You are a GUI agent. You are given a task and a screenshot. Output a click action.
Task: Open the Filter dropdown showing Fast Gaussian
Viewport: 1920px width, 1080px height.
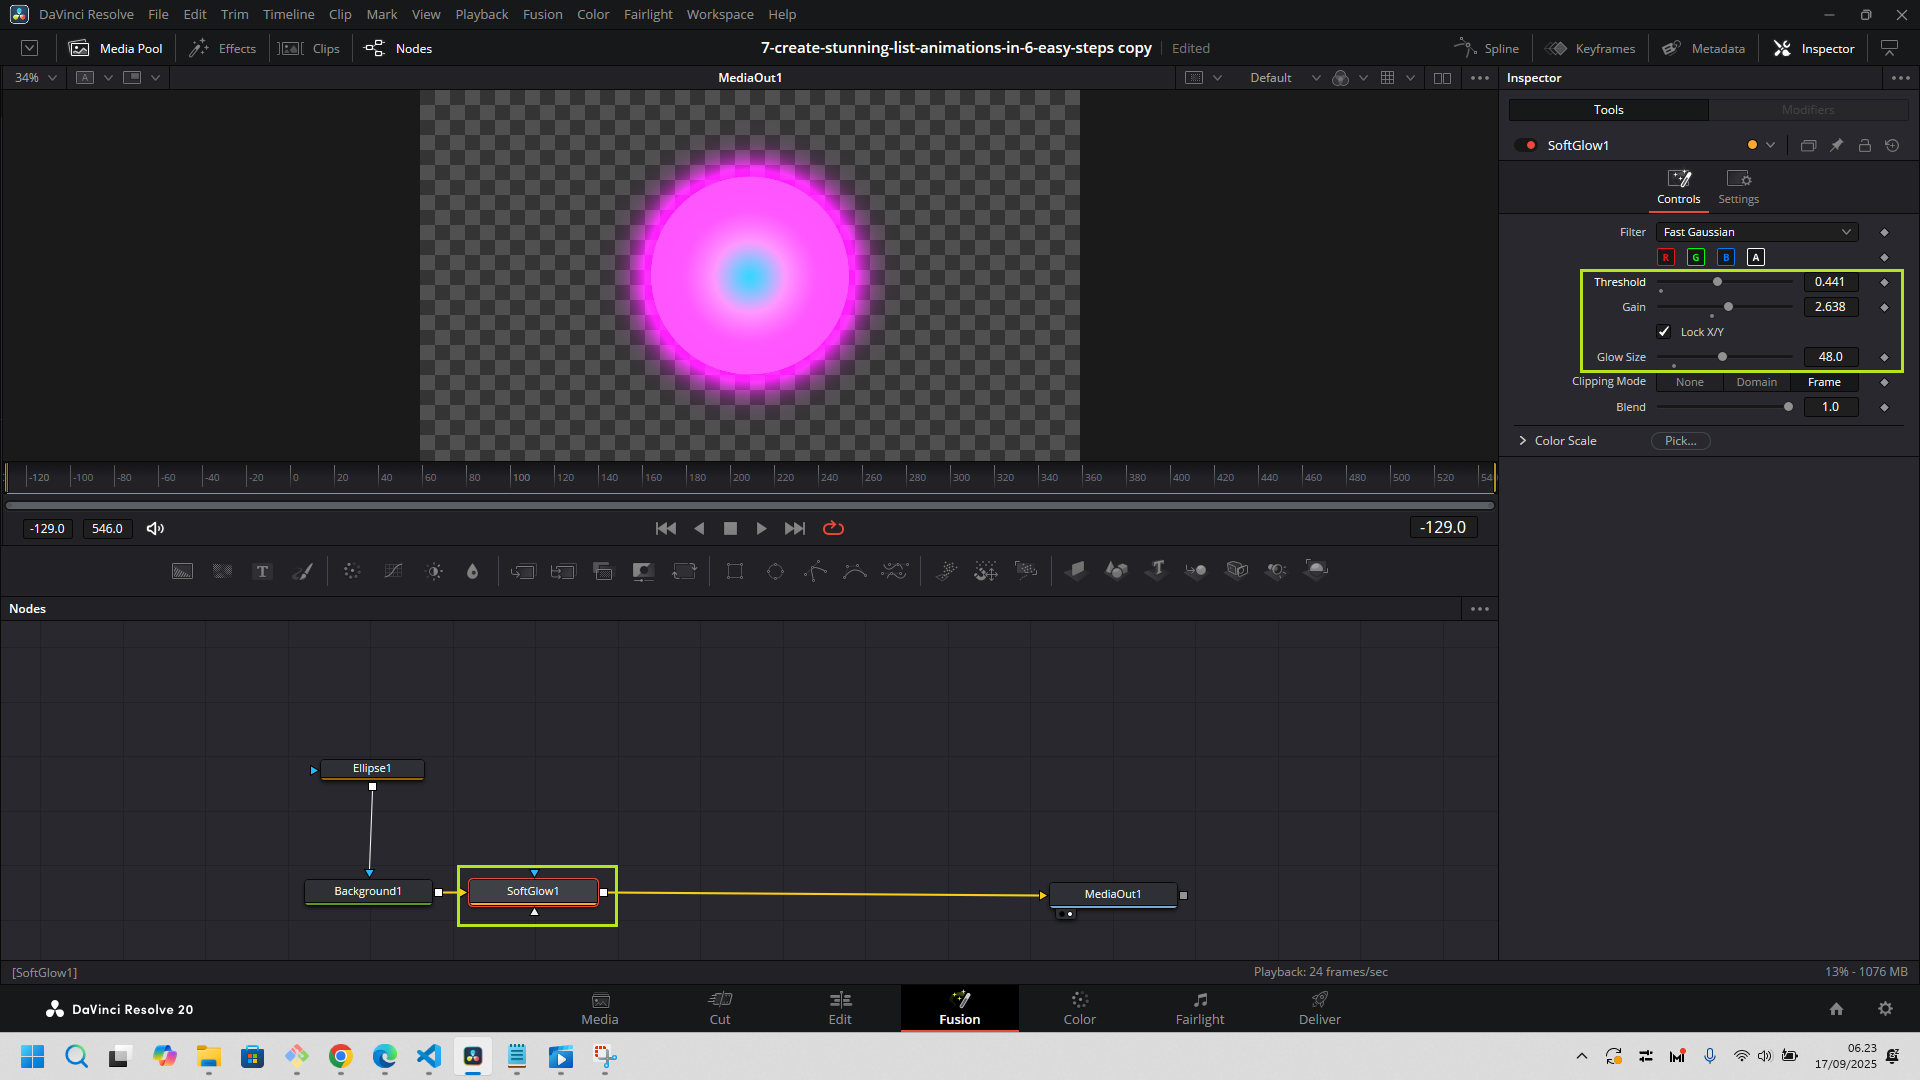pyautogui.click(x=1756, y=232)
